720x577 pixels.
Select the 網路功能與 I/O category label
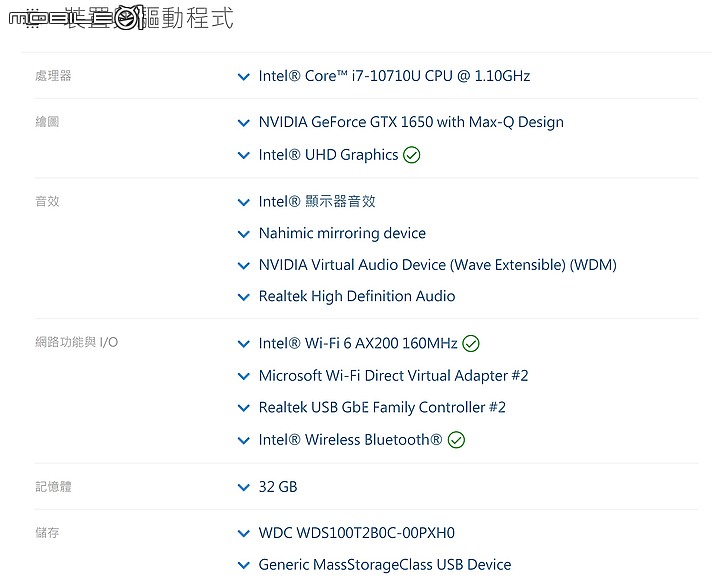[77, 342]
